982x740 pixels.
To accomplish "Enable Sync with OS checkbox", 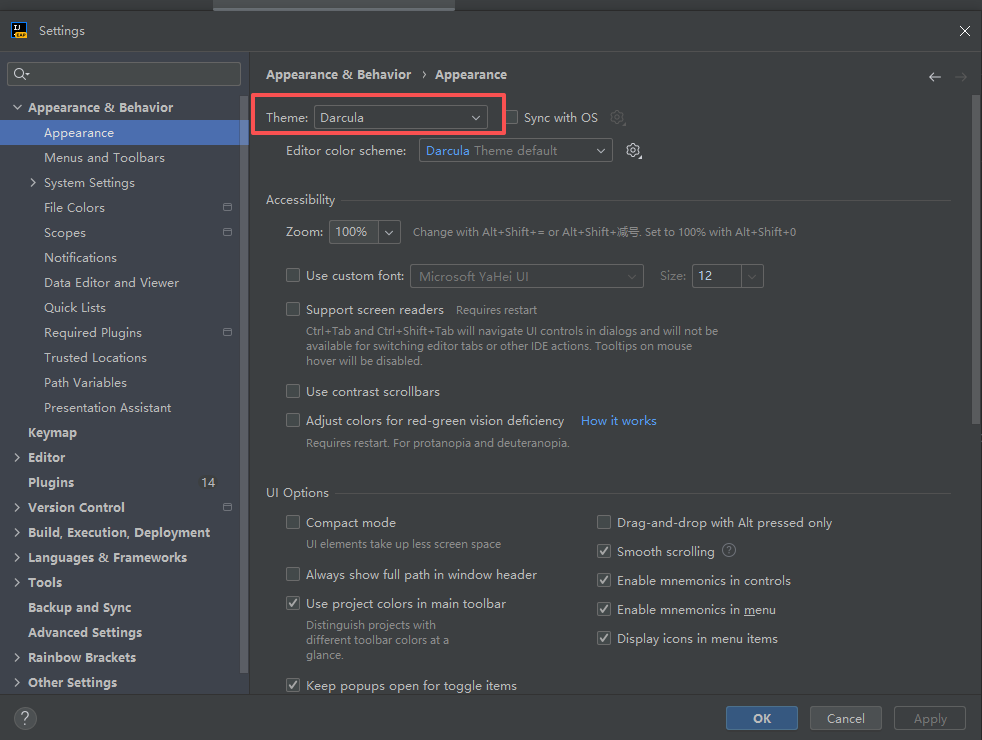I will tap(512, 117).
